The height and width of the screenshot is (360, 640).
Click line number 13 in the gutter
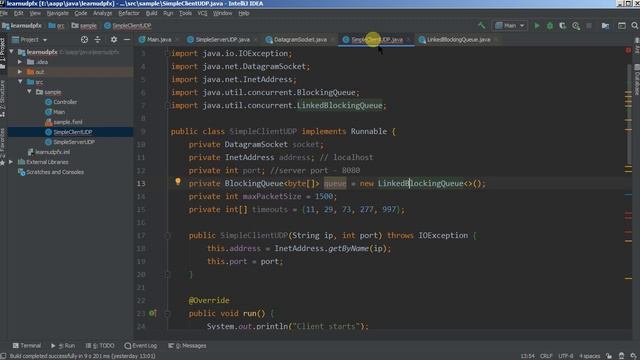click(x=141, y=183)
